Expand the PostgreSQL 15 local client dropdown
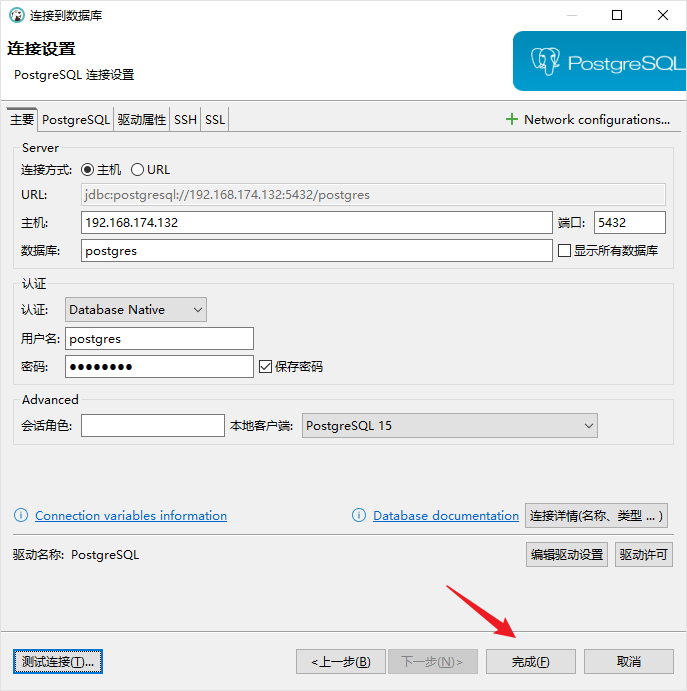 click(450, 426)
